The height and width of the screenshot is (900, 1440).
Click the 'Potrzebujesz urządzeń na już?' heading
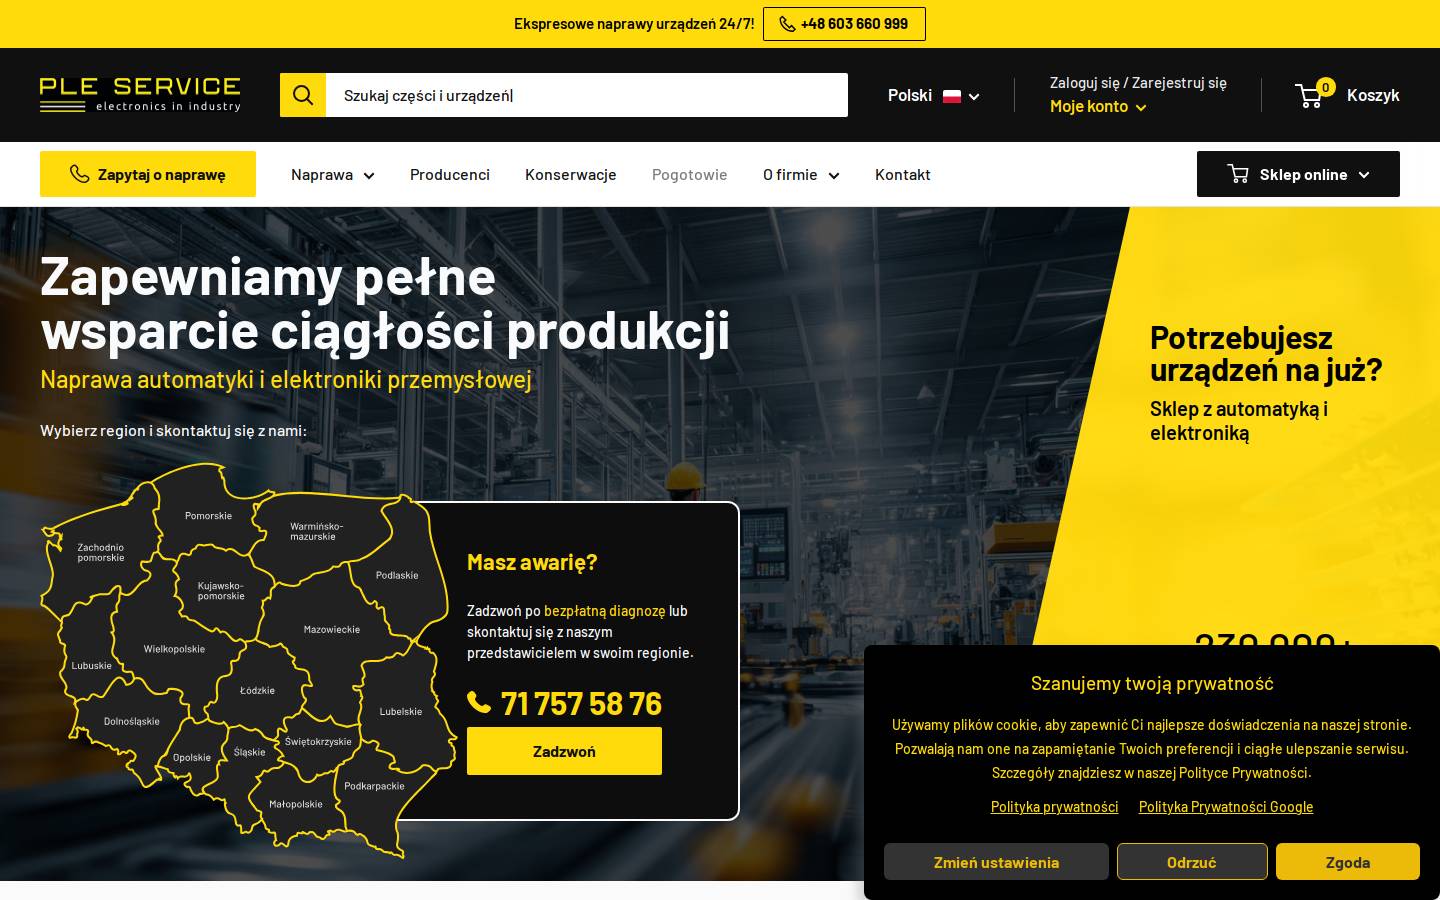pyautogui.click(x=1266, y=354)
